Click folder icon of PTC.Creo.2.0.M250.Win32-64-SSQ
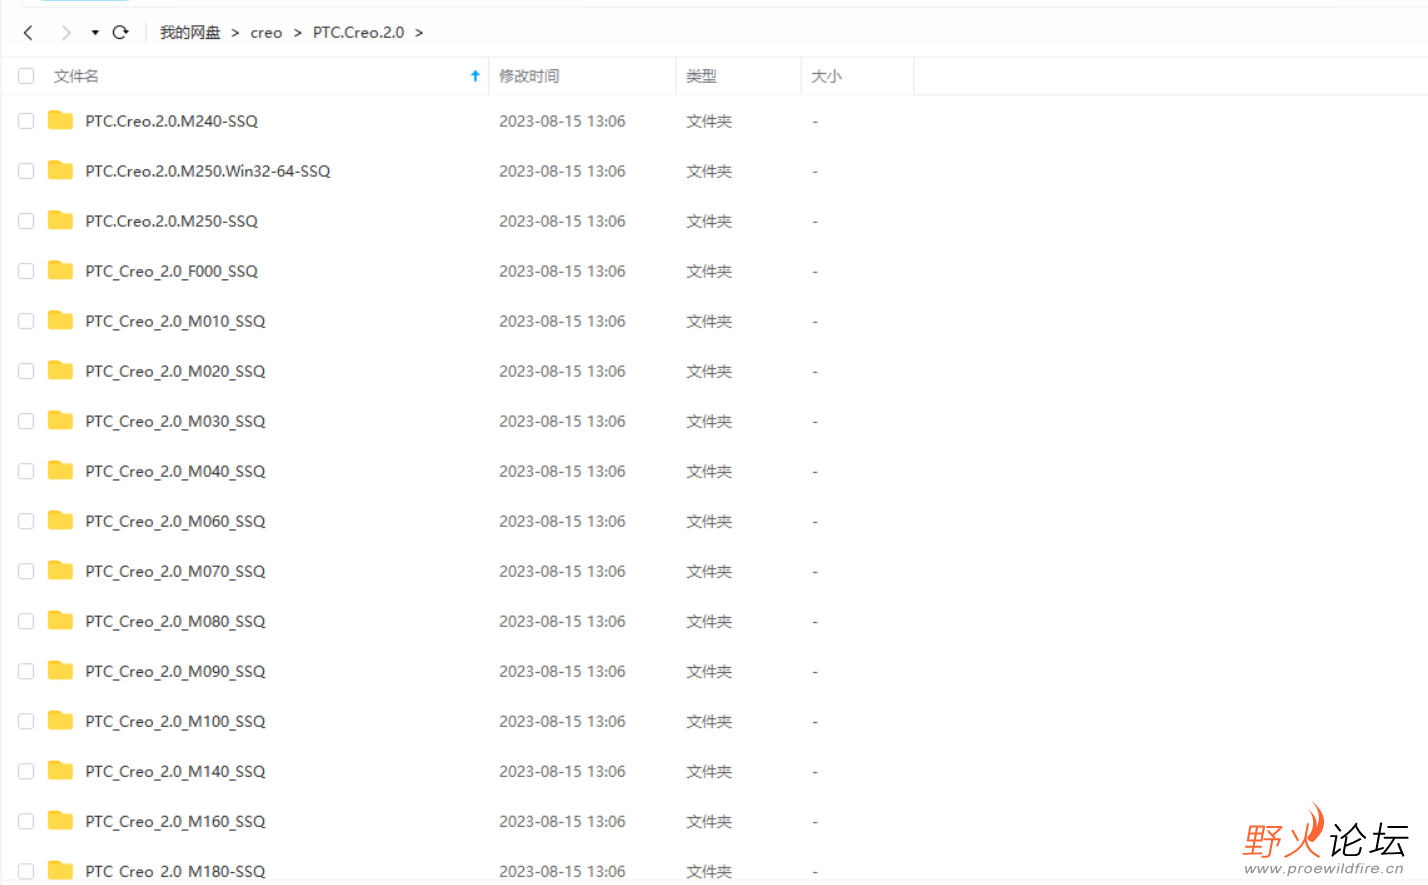The image size is (1428, 885). 60,170
